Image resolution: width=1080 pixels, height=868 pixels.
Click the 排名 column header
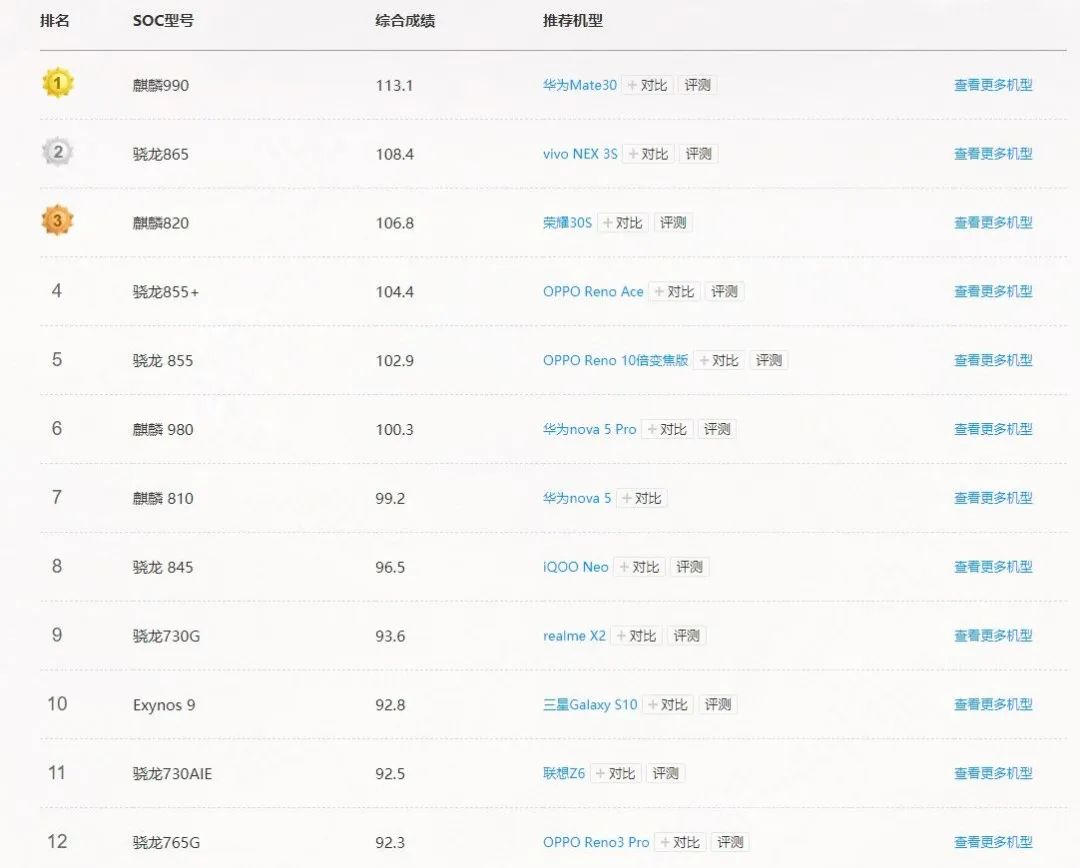pyautogui.click(x=55, y=21)
